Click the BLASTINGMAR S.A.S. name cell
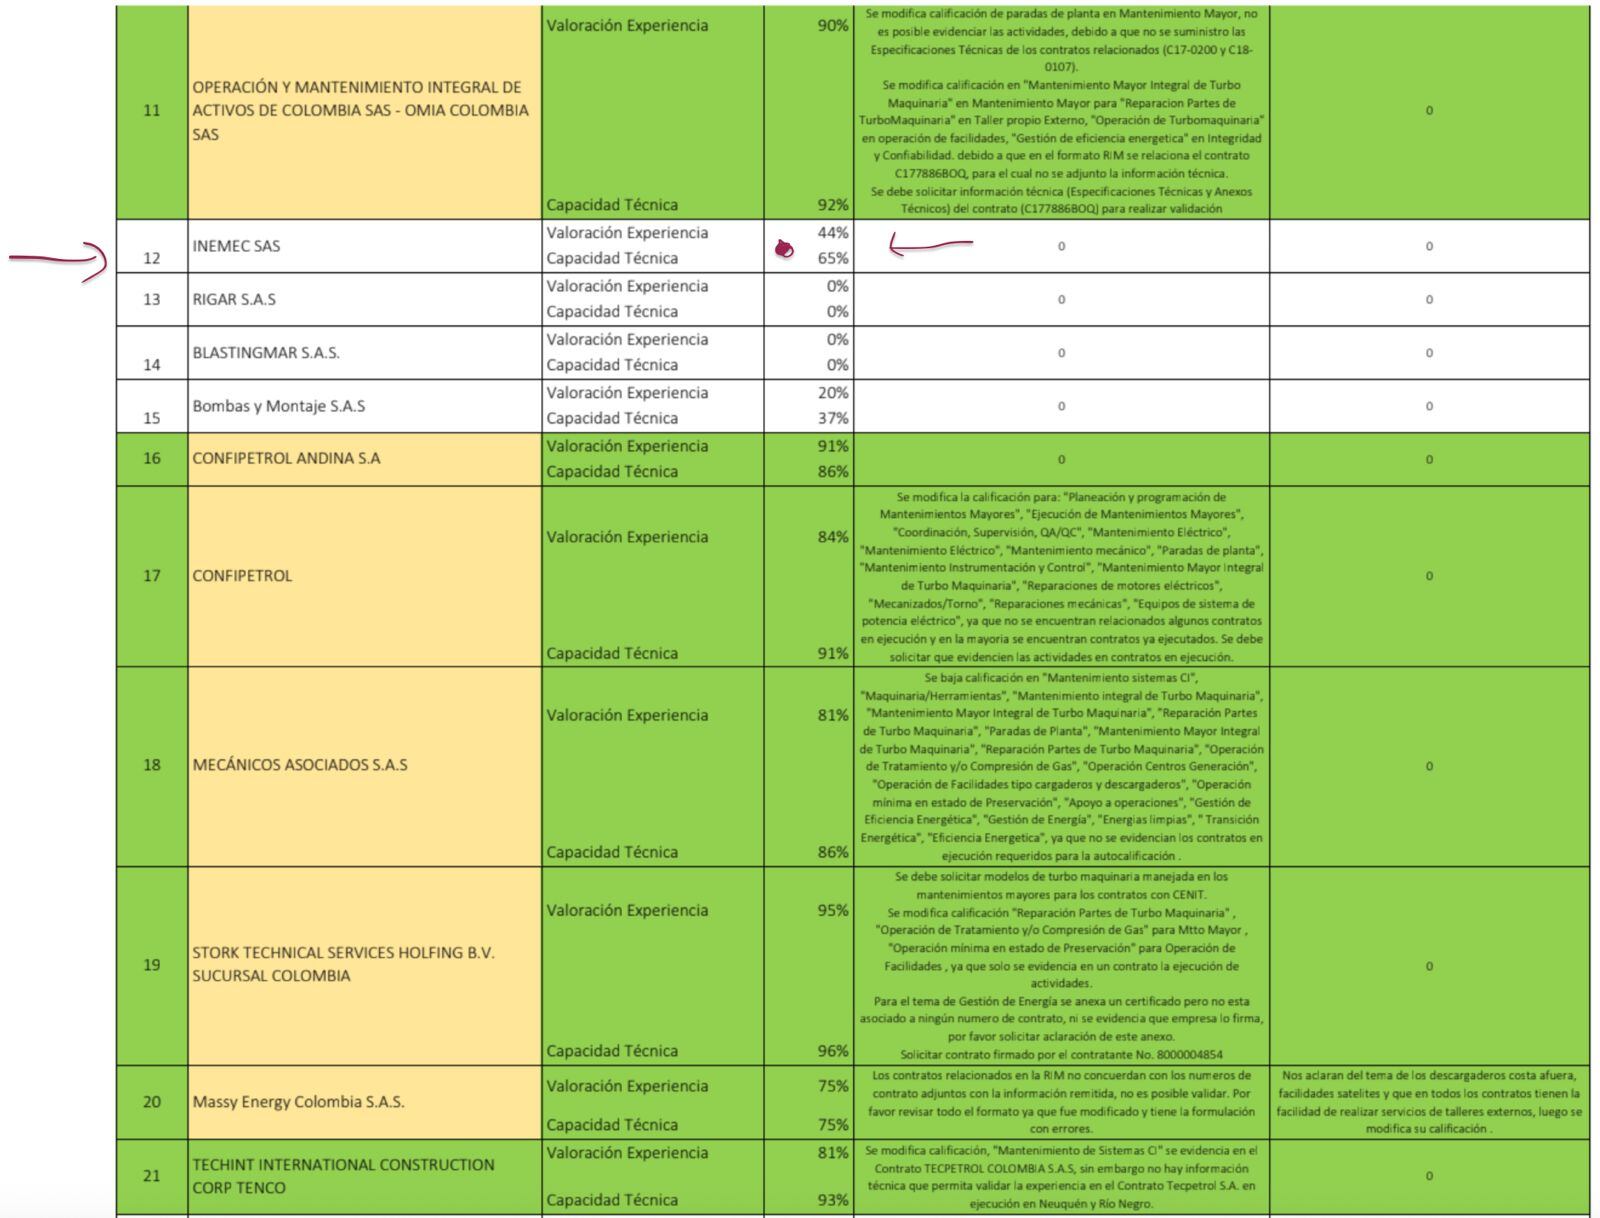The height and width of the screenshot is (1218, 1600). (364, 353)
